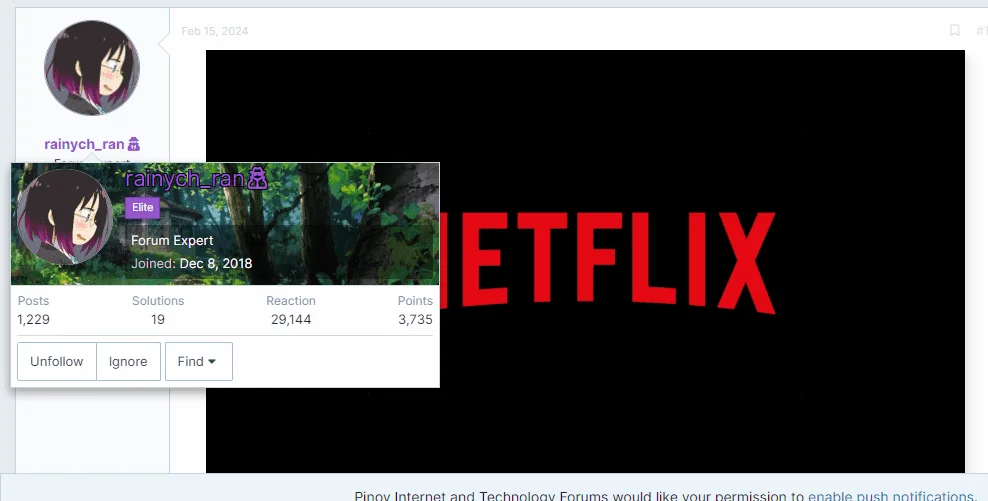Click the badge icon beside the sidebar username
Viewport: 988px width, 501px height.
tap(134, 144)
